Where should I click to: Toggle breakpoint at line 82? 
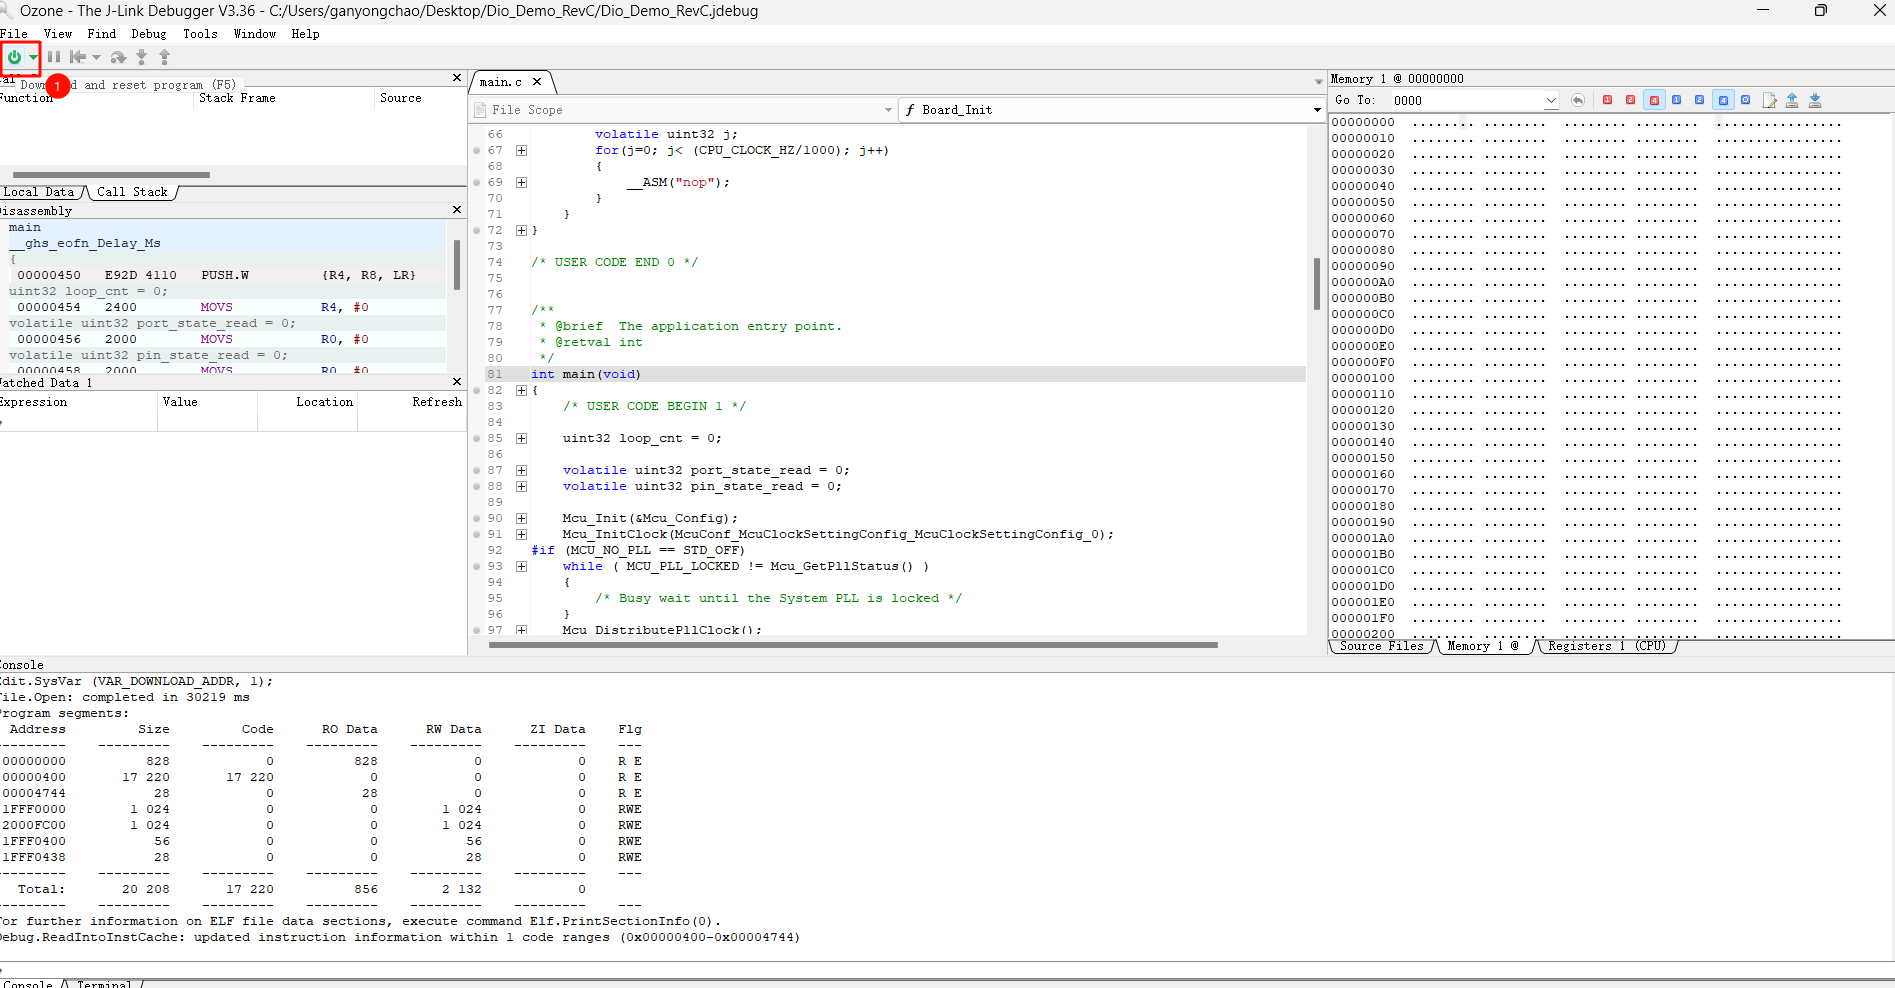click(477, 390)
